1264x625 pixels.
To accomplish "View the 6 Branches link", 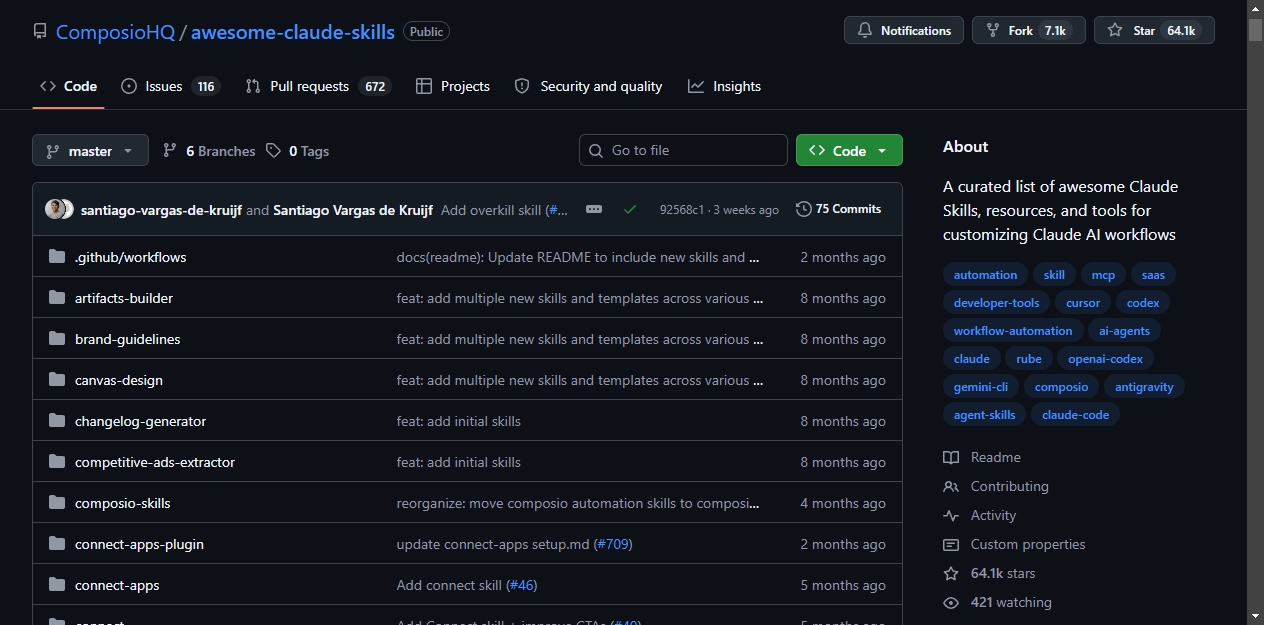I will [x=209, y=150].
